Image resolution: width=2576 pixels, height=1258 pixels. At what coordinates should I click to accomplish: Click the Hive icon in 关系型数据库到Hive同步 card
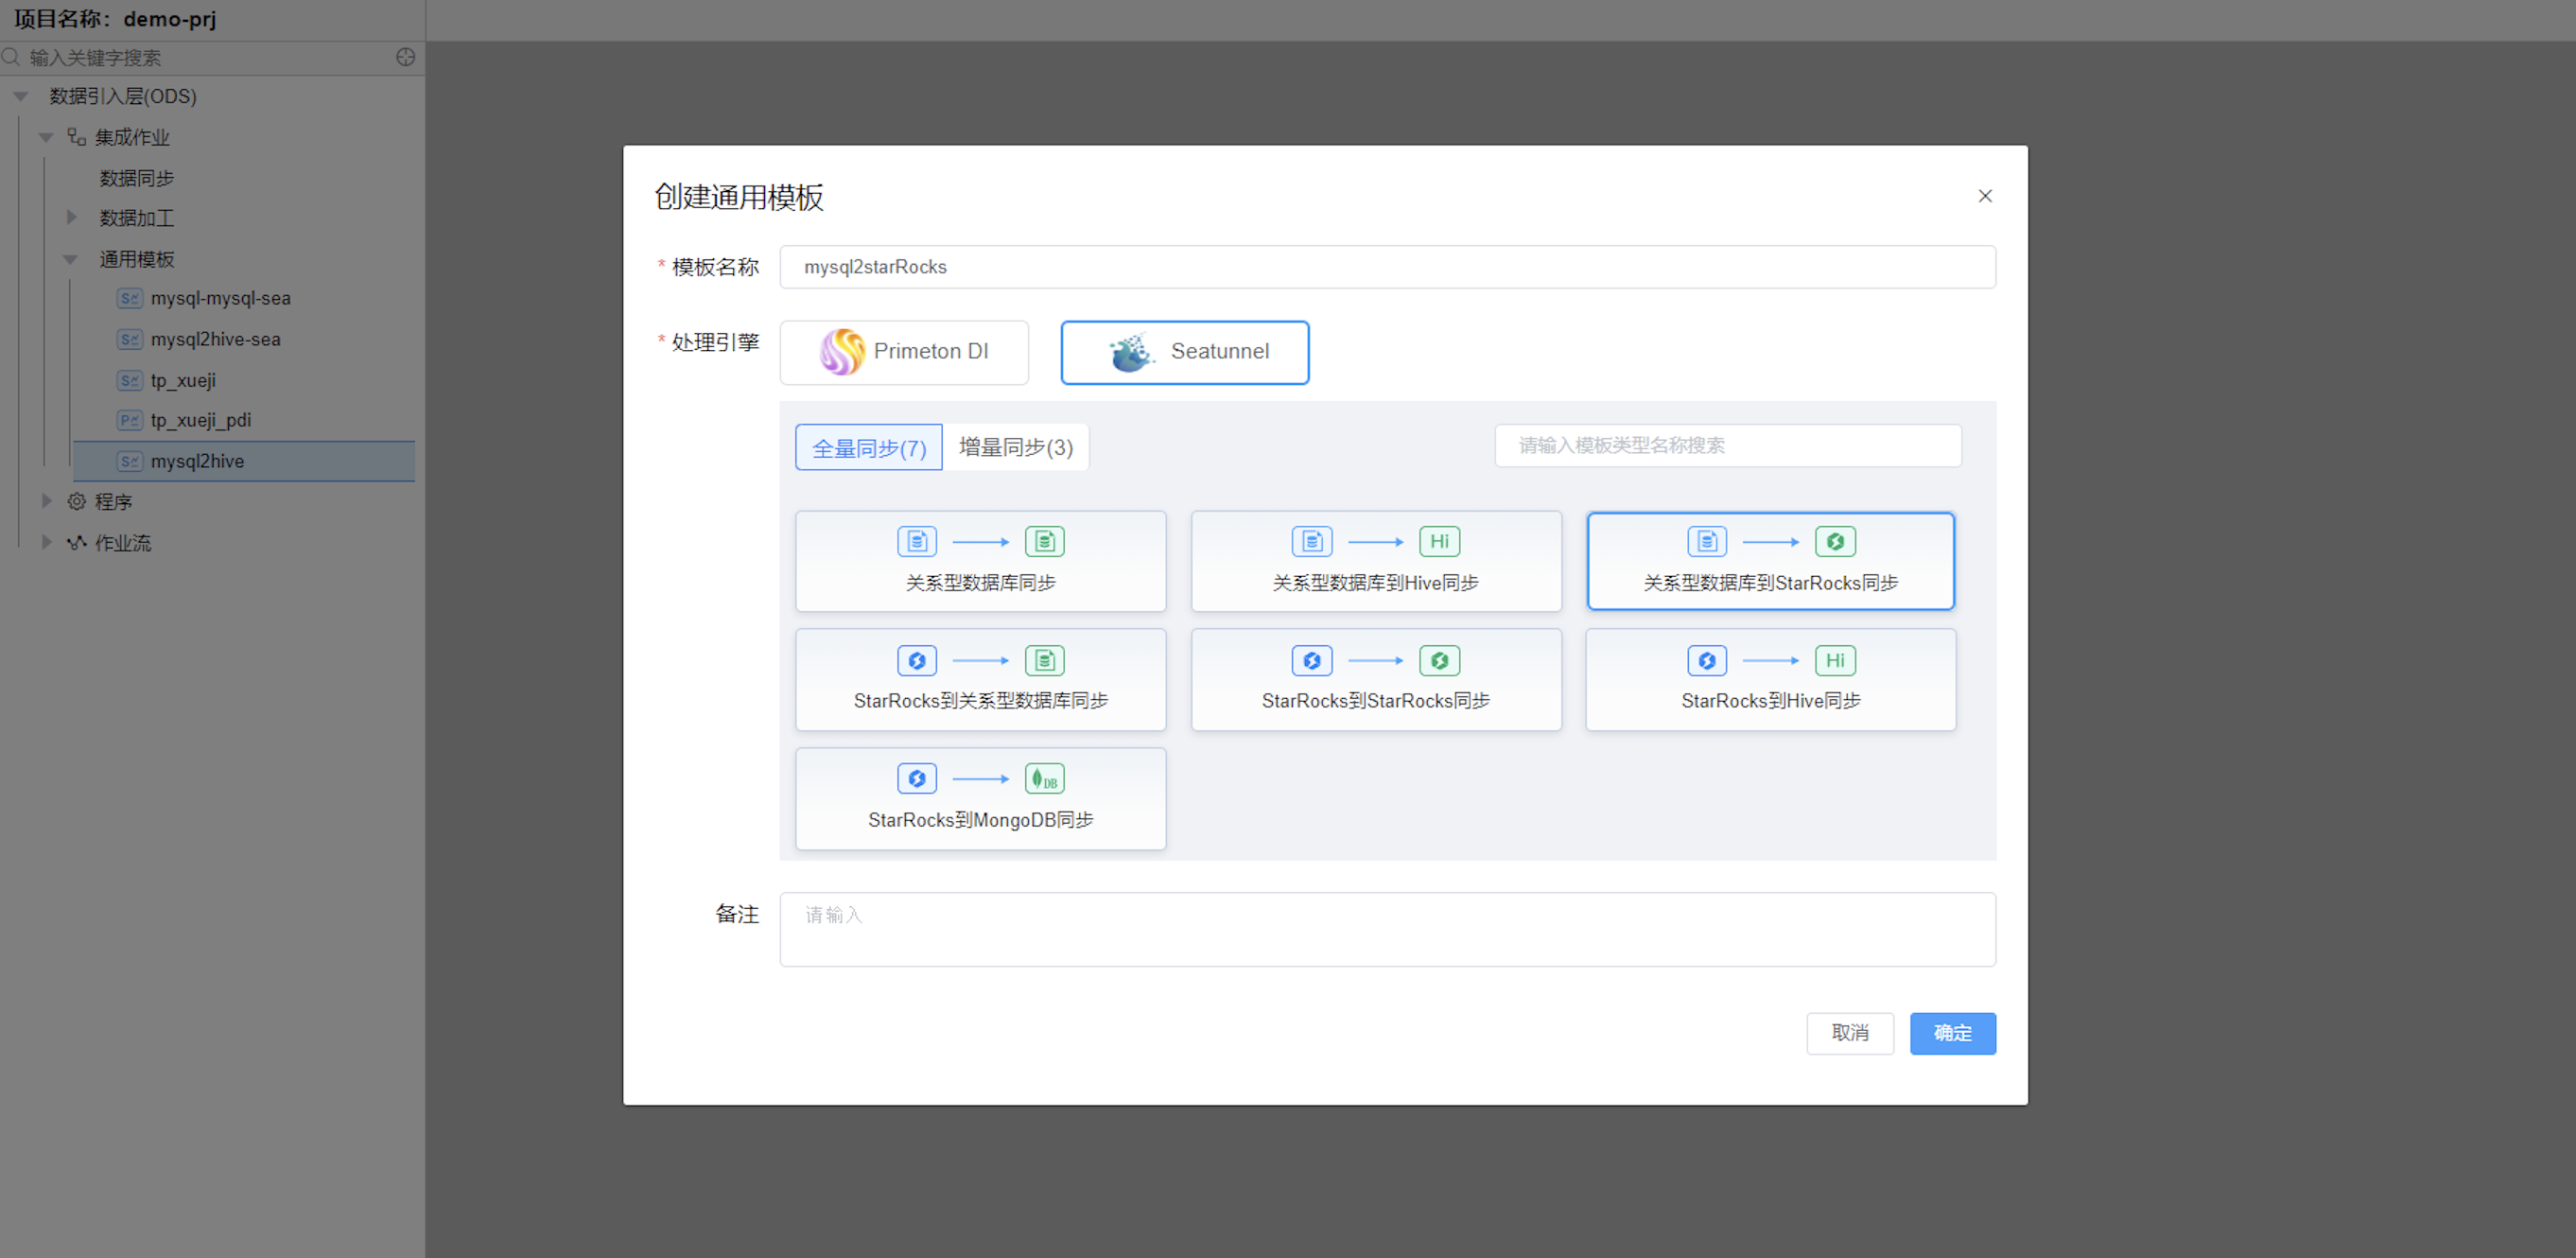click(1438, 542)
